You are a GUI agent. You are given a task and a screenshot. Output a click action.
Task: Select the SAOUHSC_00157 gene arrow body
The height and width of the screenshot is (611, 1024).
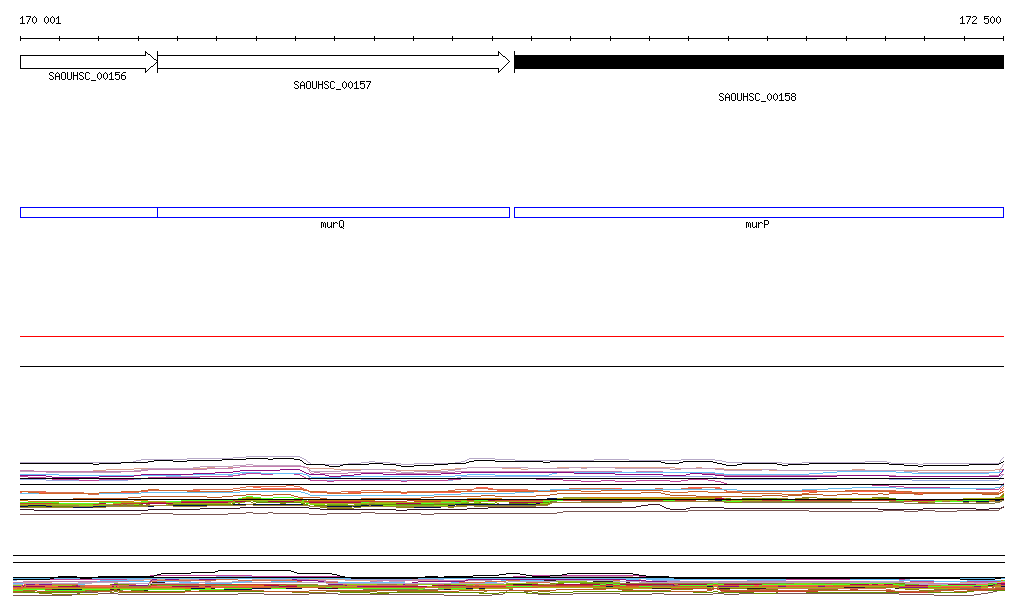point(330,62)
